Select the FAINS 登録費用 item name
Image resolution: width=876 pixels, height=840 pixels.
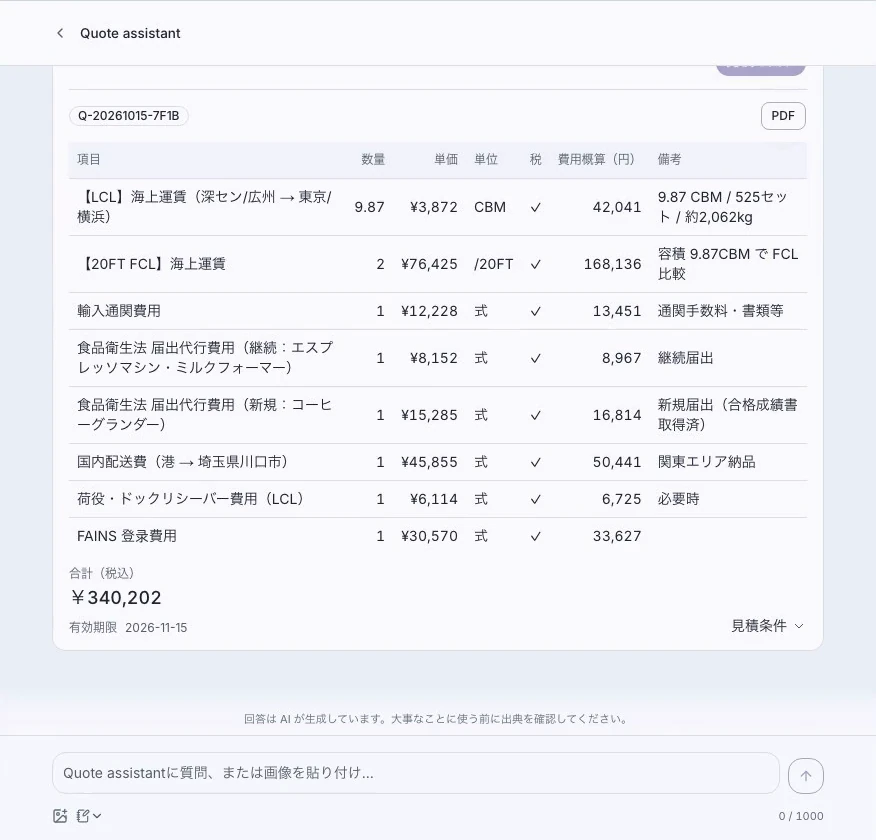point(127,536)
